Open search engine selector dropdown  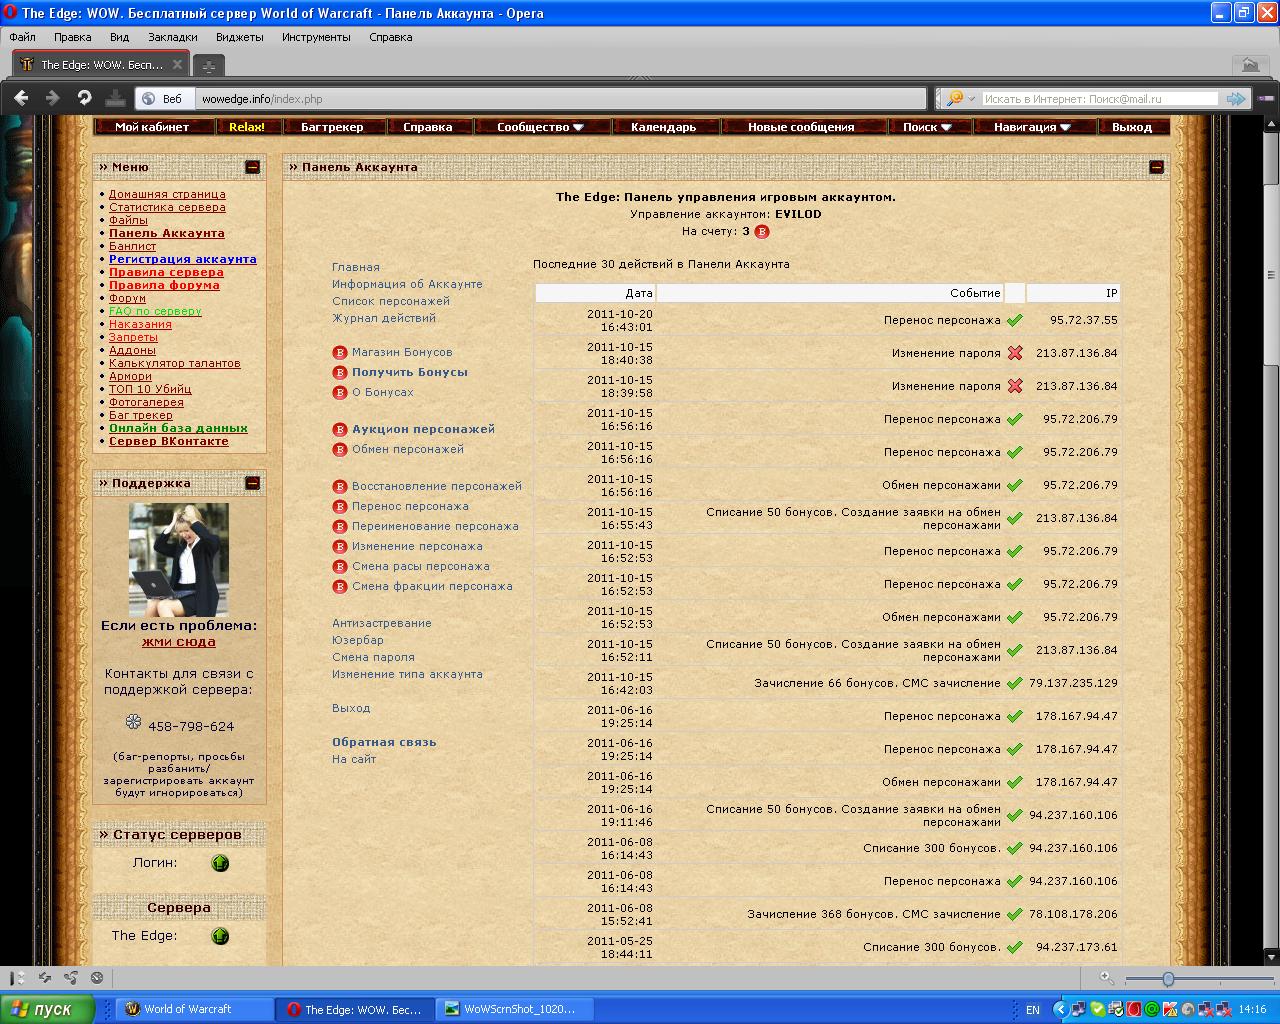click(961, 98)
